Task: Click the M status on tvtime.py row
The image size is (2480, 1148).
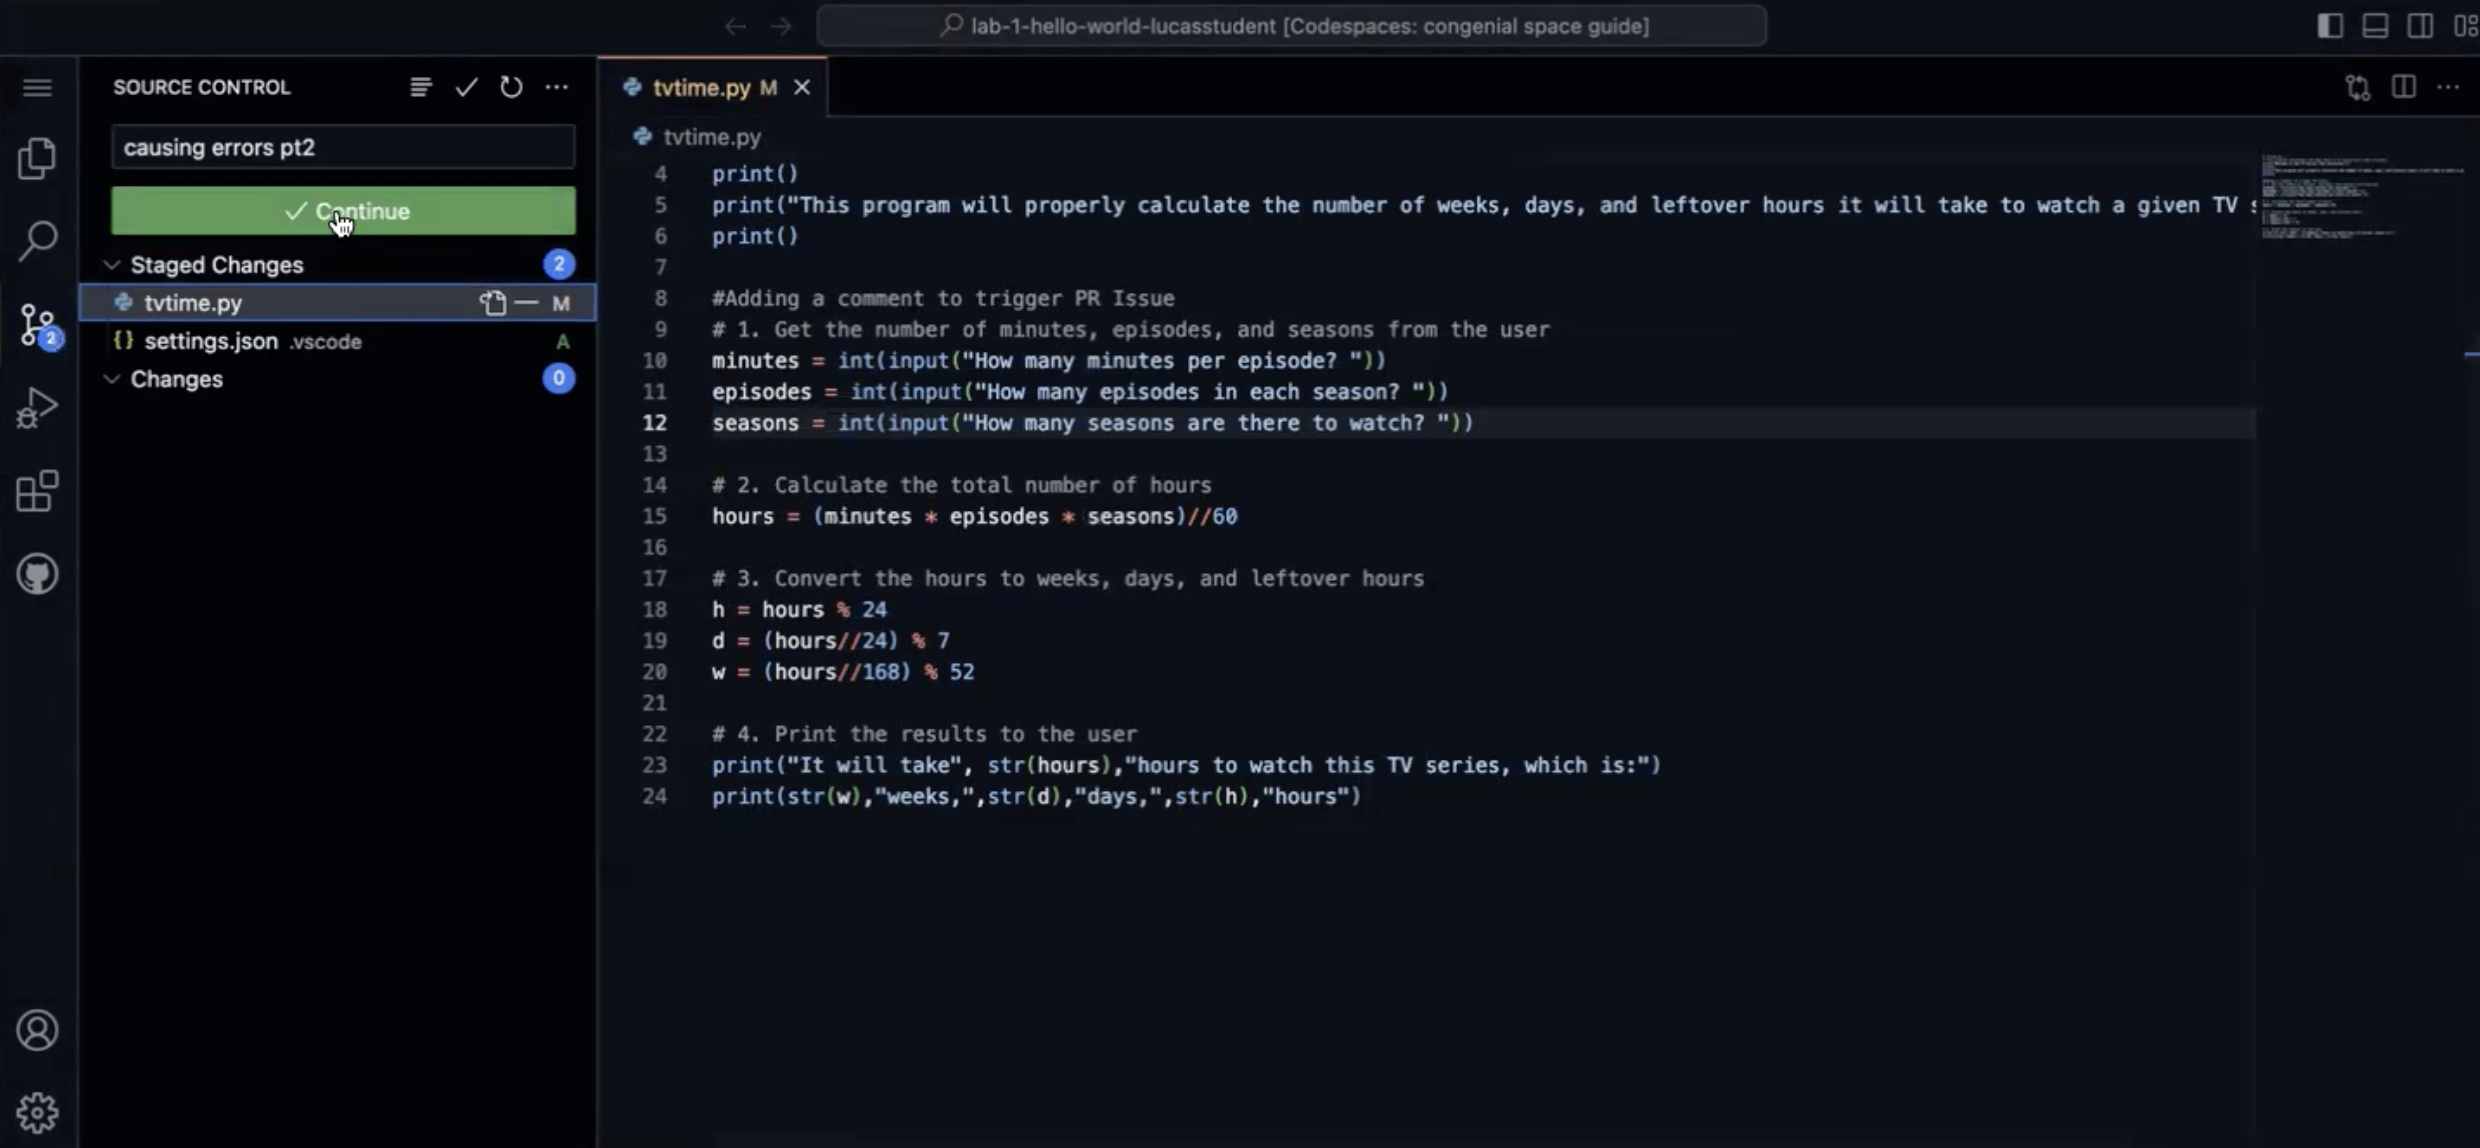Action: coord(561,303)
